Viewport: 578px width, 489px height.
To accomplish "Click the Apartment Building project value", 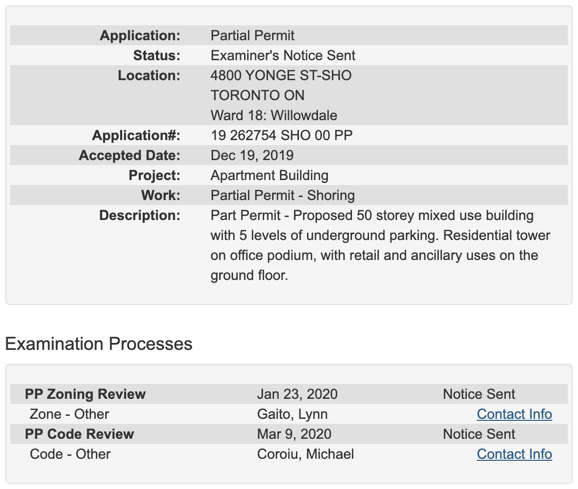I will [x=269, y=175].
